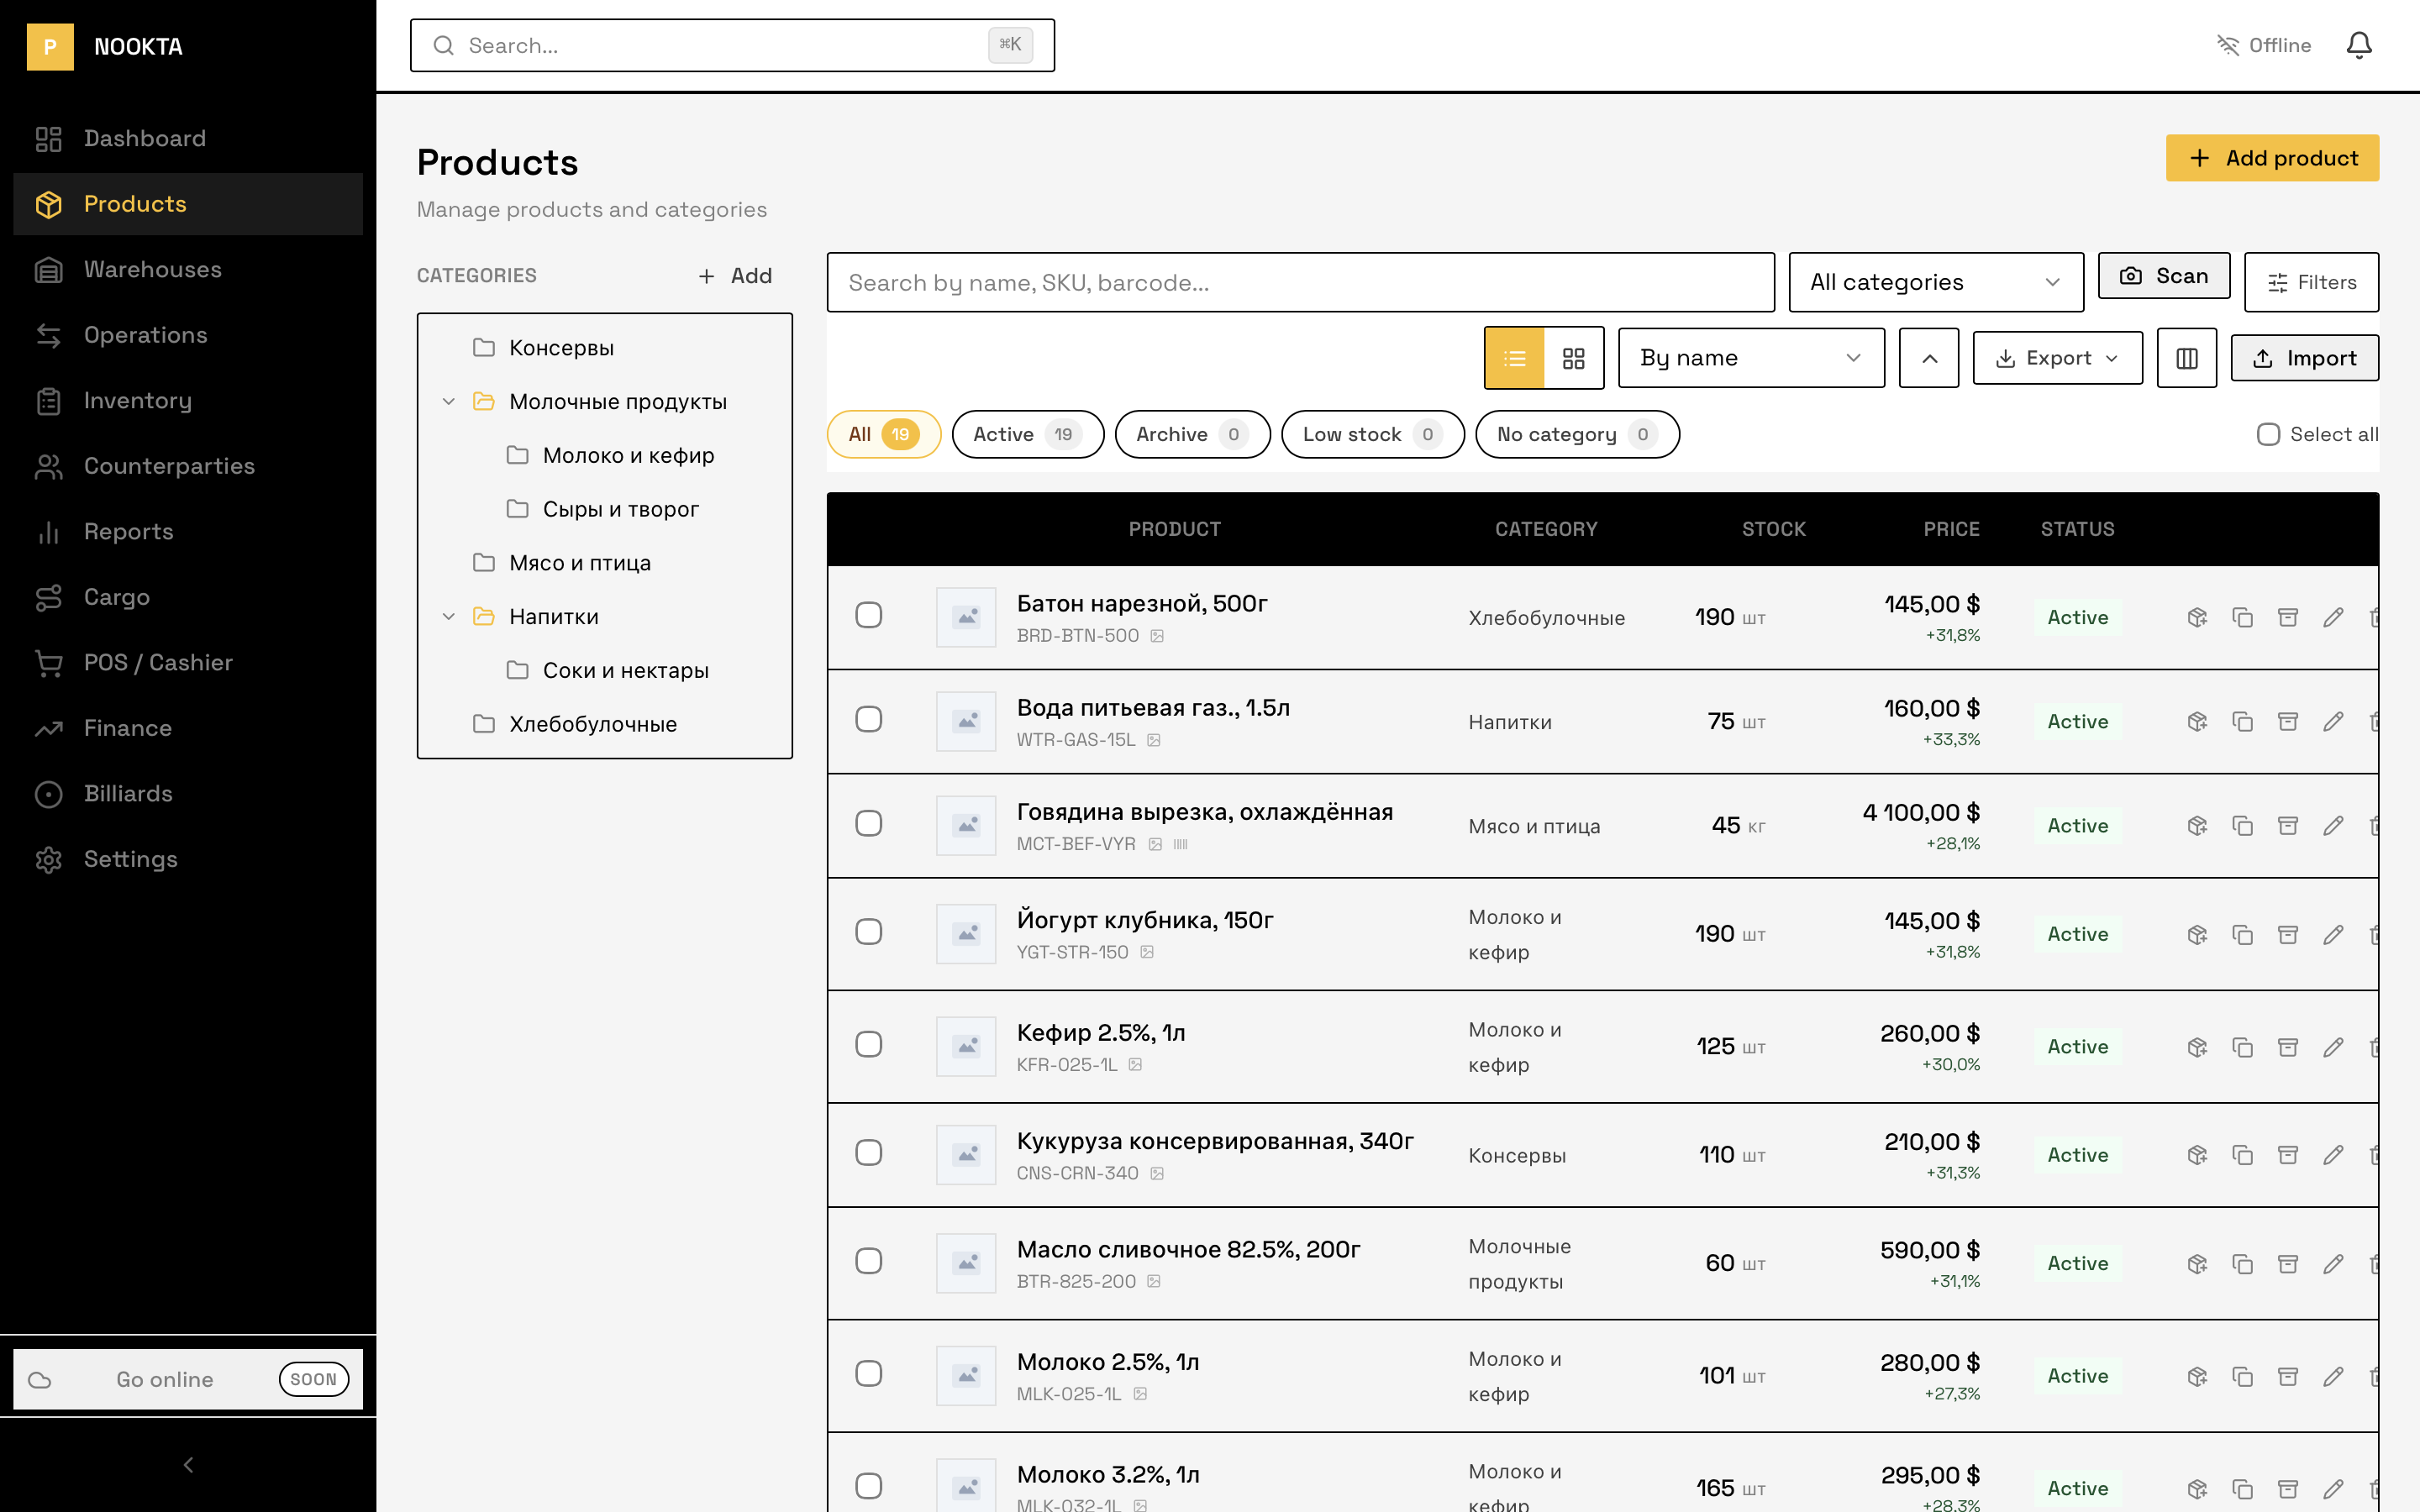This screenshot has height=1512, width=2420.
Task: Edit the Батон нарезной product with pencil icon
Action: (x=2333, y=617)
